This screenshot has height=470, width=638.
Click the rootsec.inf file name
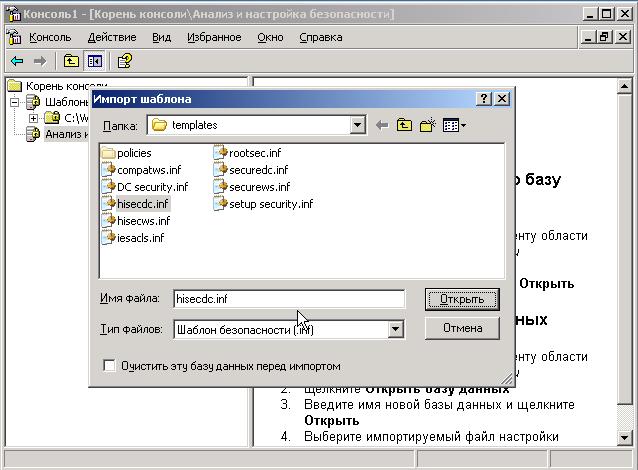[x=255, y=153]
